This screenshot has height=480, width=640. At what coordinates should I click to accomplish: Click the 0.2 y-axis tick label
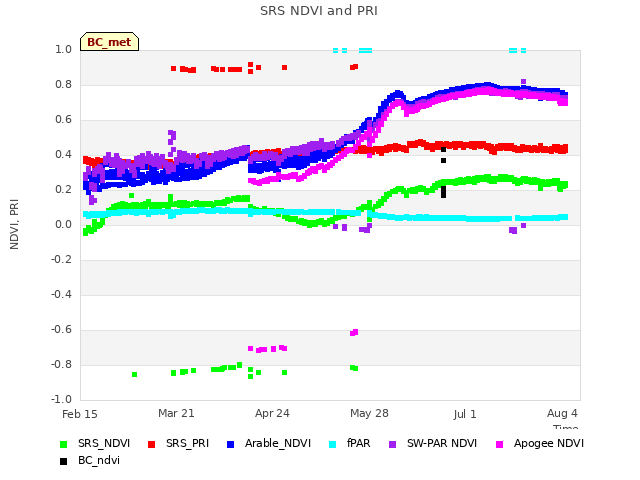click(63, 189)
